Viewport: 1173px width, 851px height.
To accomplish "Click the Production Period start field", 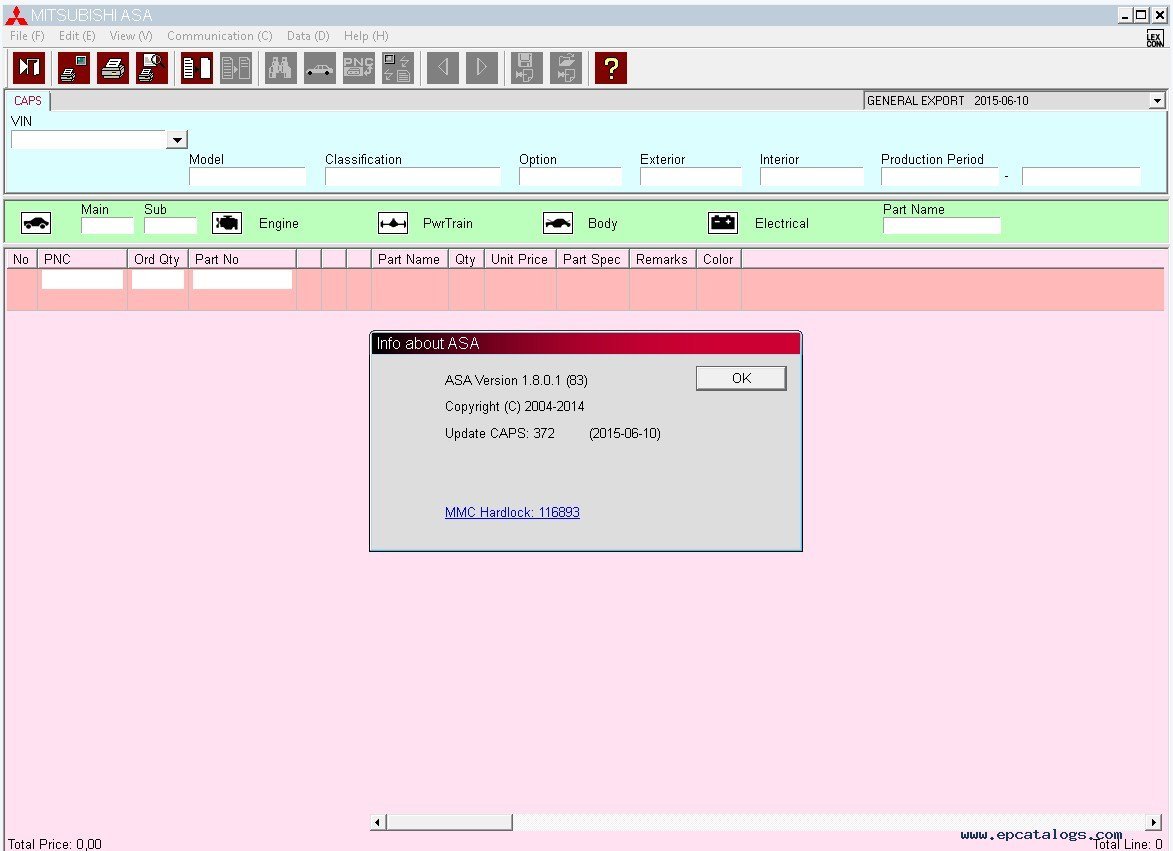I will click(x=940, y=176).
